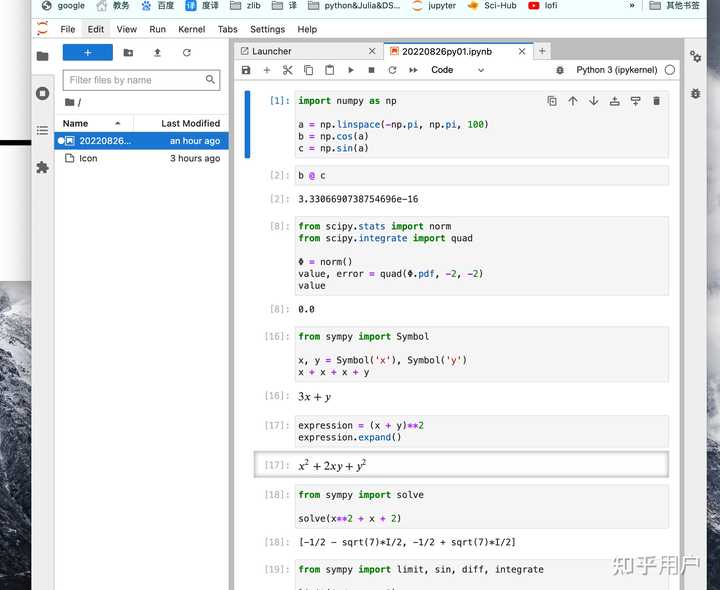Viewport: 720px width, 590px height.
Task: Sort files by the Name column header
Action: (76, 123)
